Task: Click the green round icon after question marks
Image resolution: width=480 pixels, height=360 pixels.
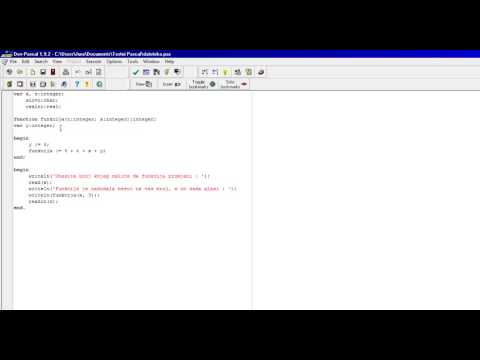Action: coord(99,84)
